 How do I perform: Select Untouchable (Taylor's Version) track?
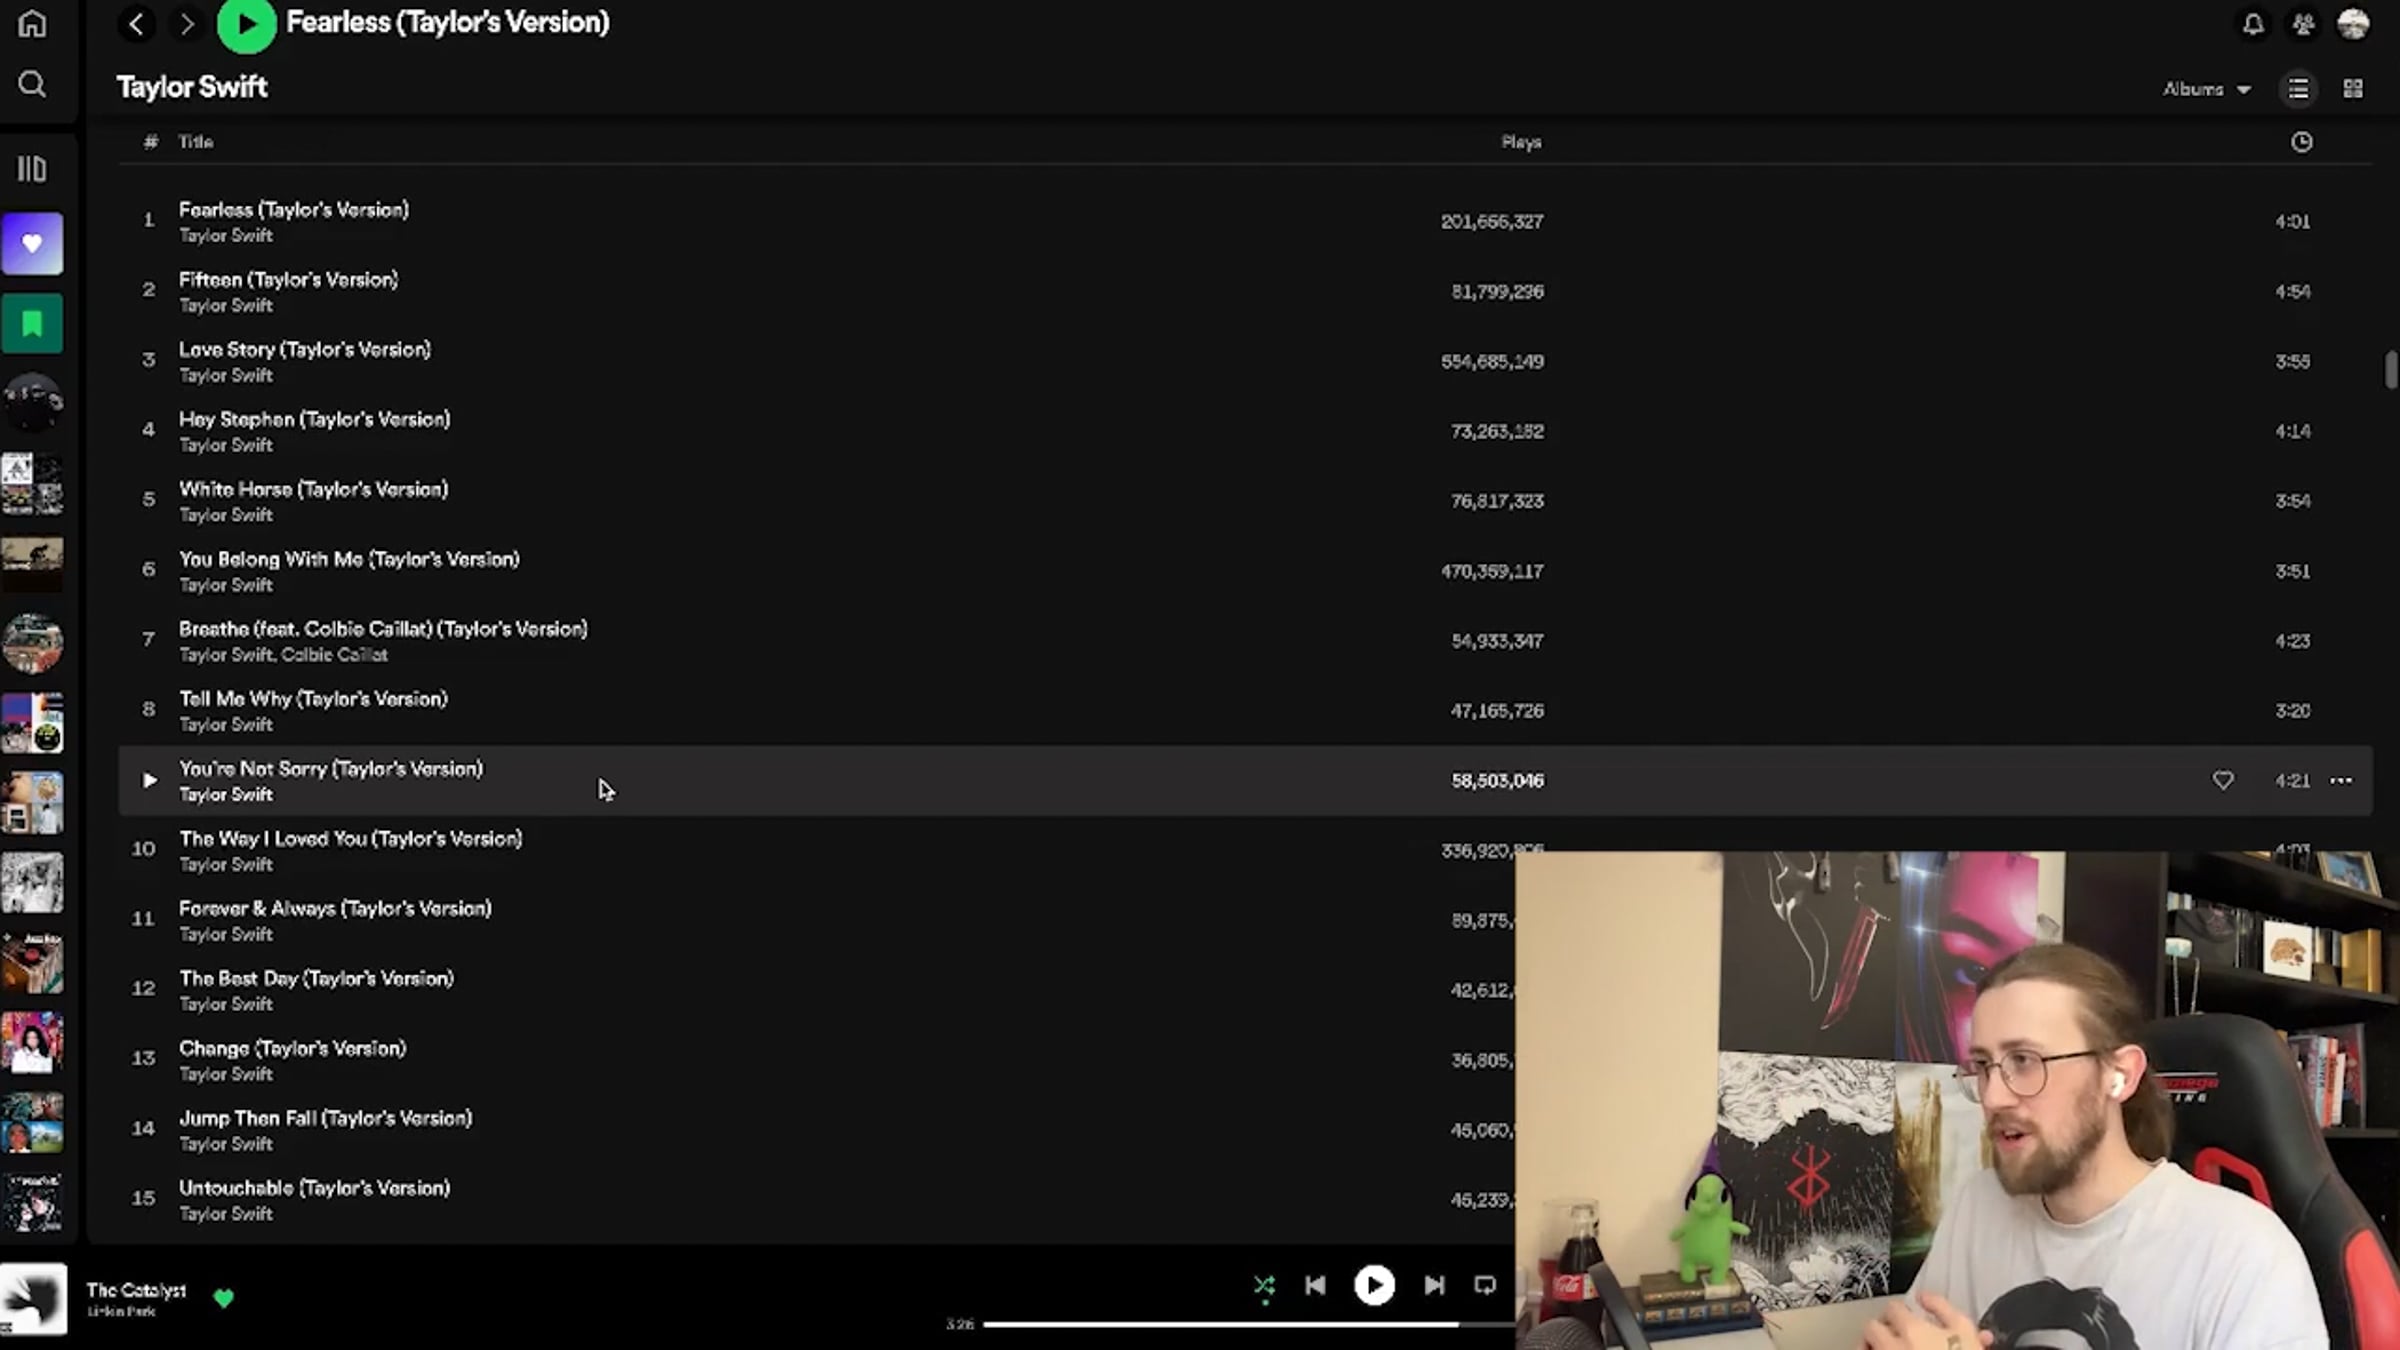[315, 1189]
